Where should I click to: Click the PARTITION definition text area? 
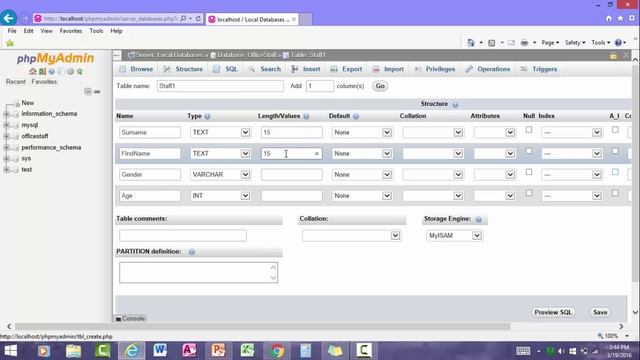coord(198,273)
